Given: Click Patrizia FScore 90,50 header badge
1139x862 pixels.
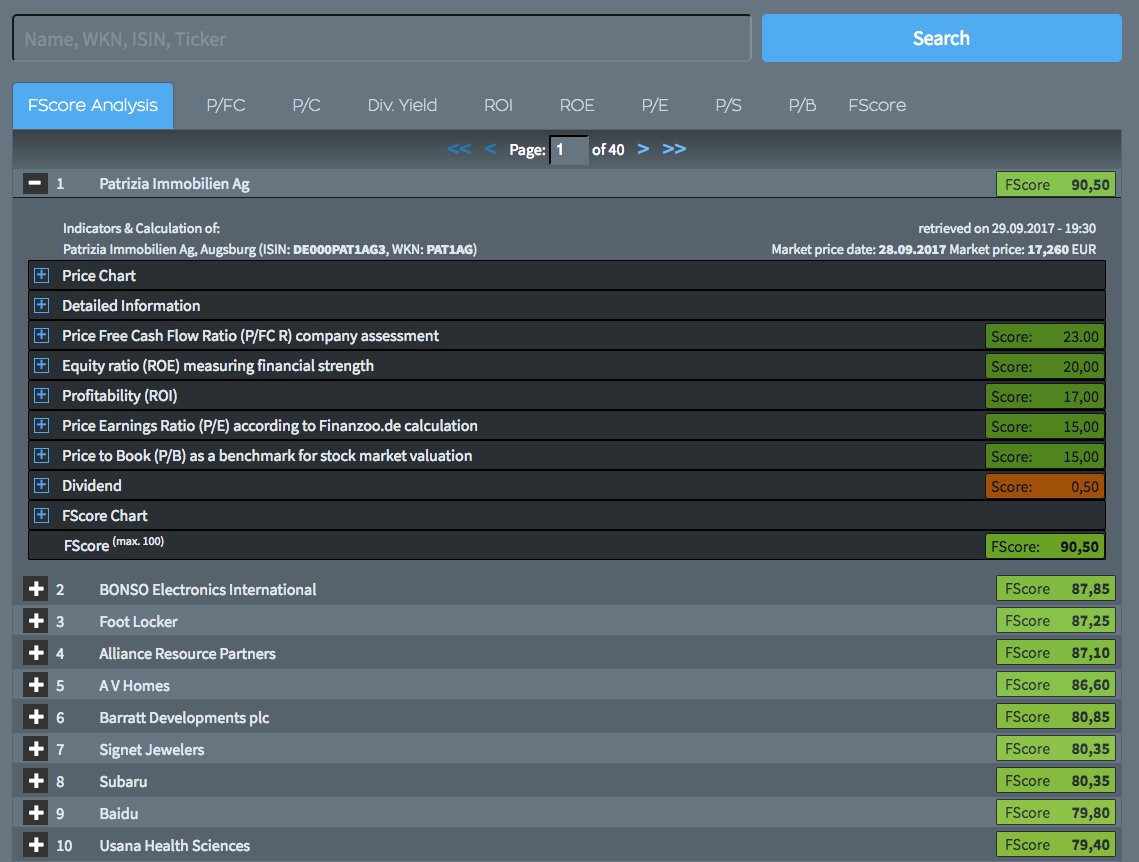Looking at the screenshot, I should 1055,184.
